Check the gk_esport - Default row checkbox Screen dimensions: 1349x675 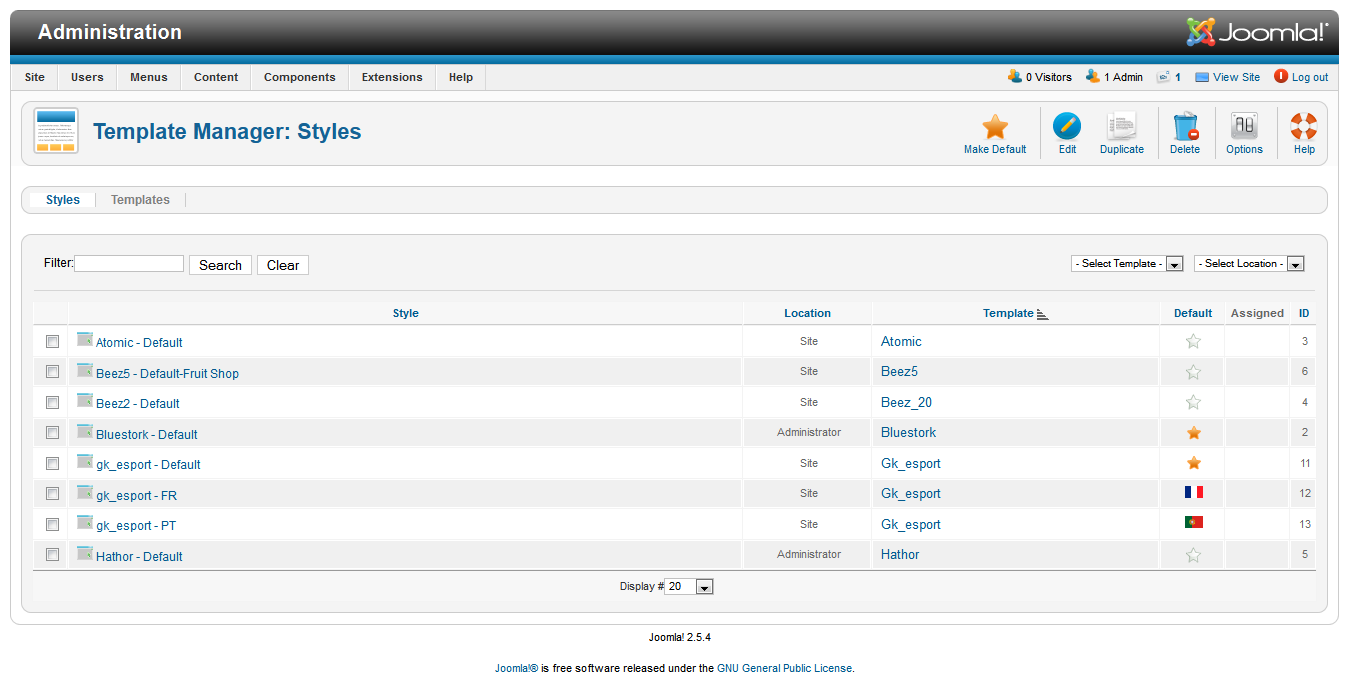[52, 463]
